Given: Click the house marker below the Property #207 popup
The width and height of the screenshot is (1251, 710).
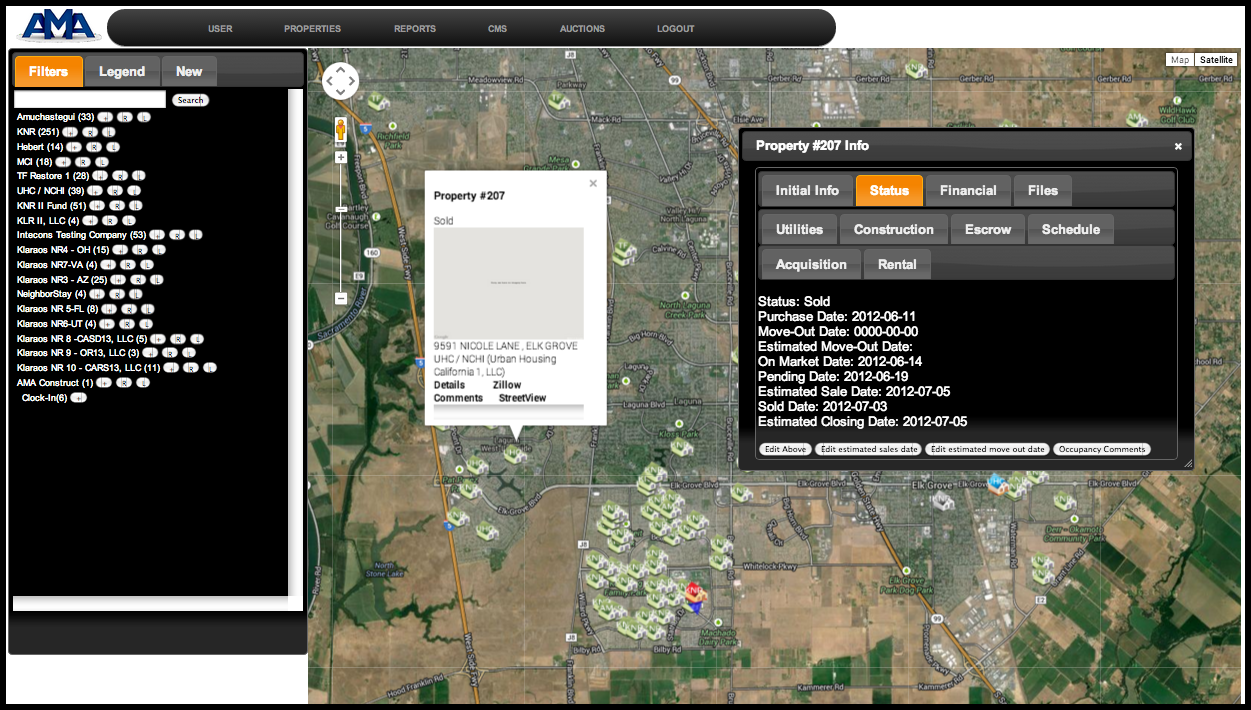Looking at the screenshot, I should coord(516,455).
